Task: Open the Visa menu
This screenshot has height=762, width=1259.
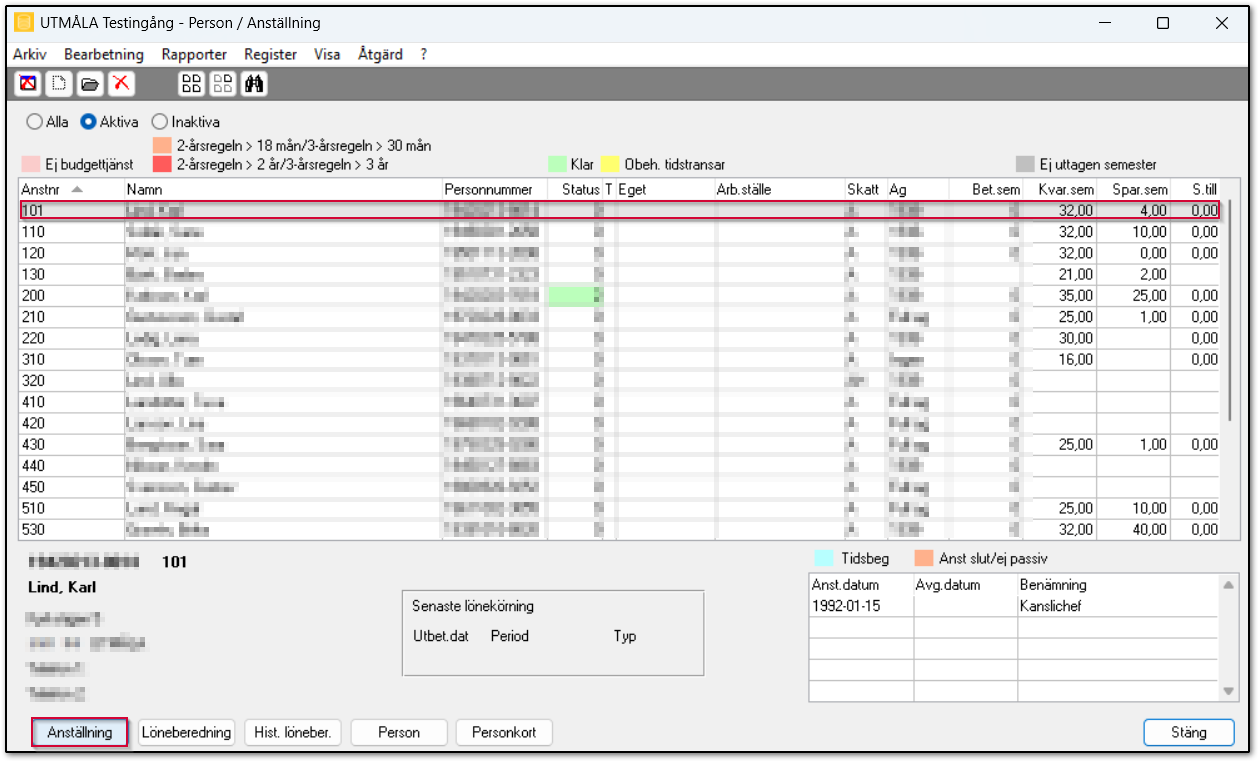Action: point(327,55)
